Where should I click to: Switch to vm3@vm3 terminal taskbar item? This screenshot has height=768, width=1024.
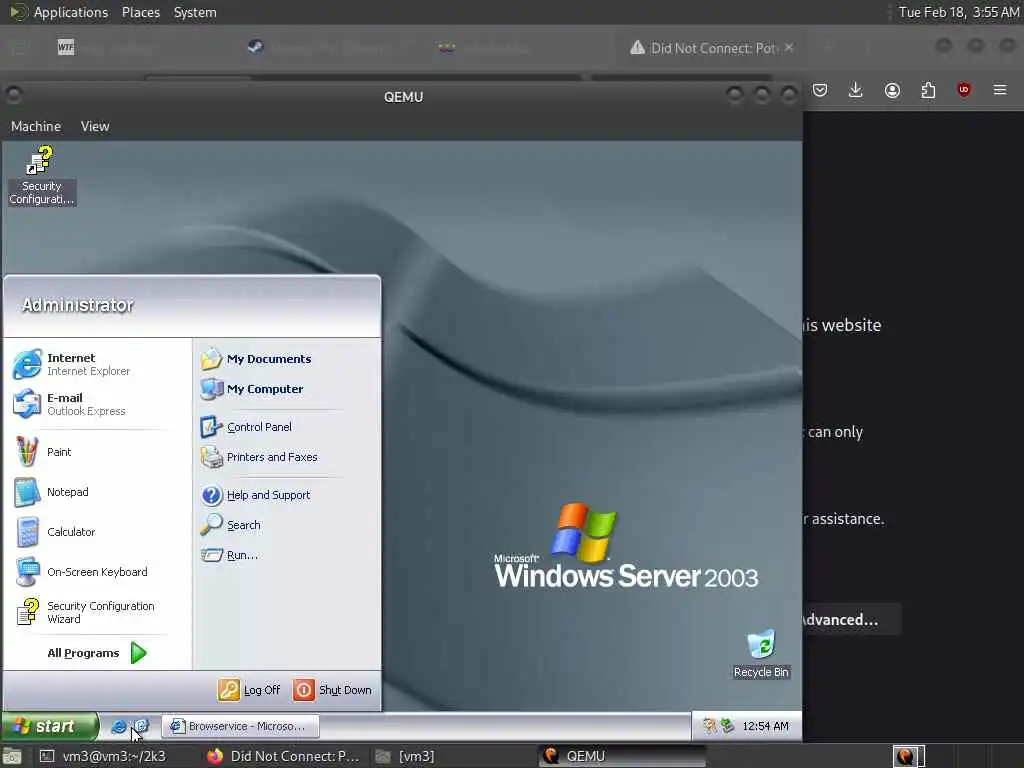(x=103, y=756)
